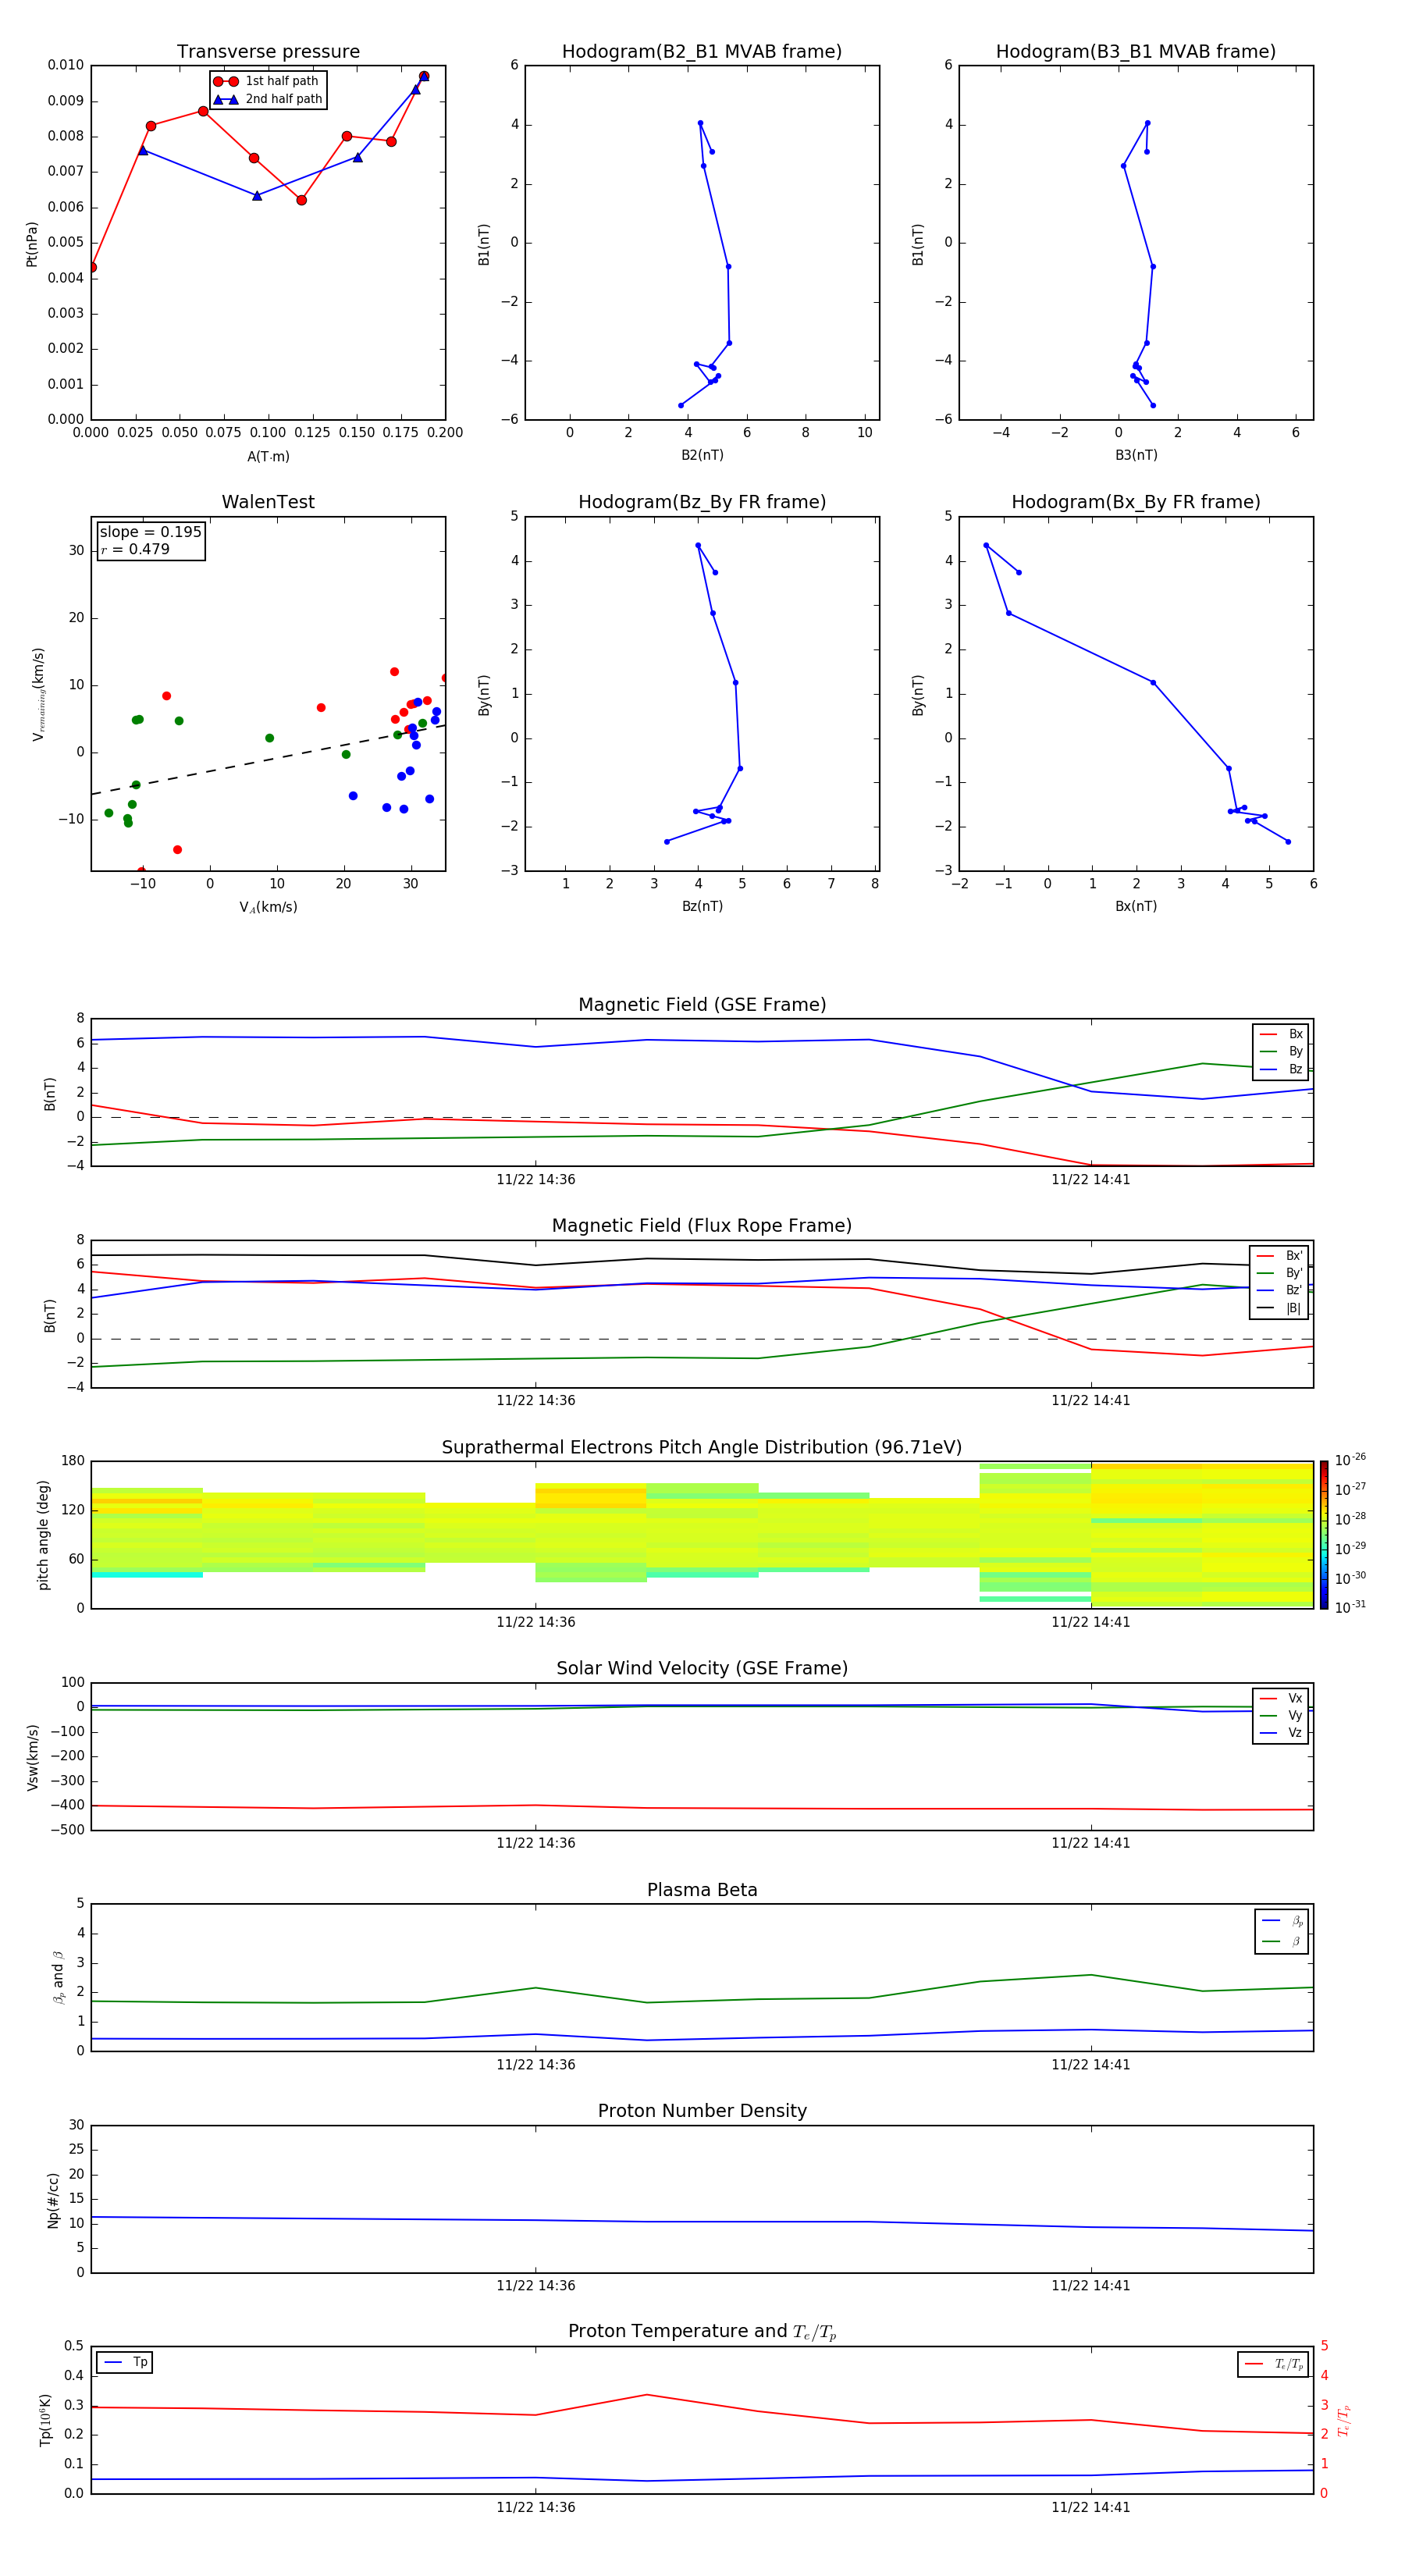Click the pitch angle (deg) axis label
This screenshot has height=2576, width=1405.
(x=43, y=1535)
